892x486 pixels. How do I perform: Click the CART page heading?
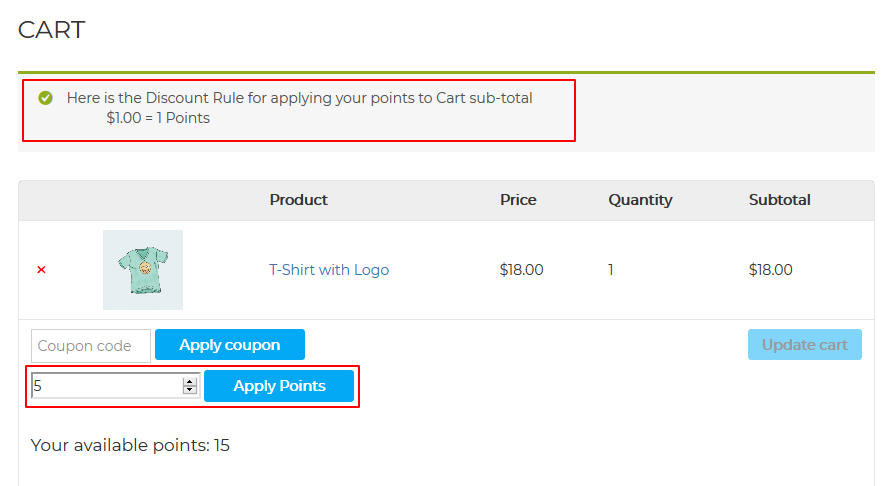click(52, 30)
